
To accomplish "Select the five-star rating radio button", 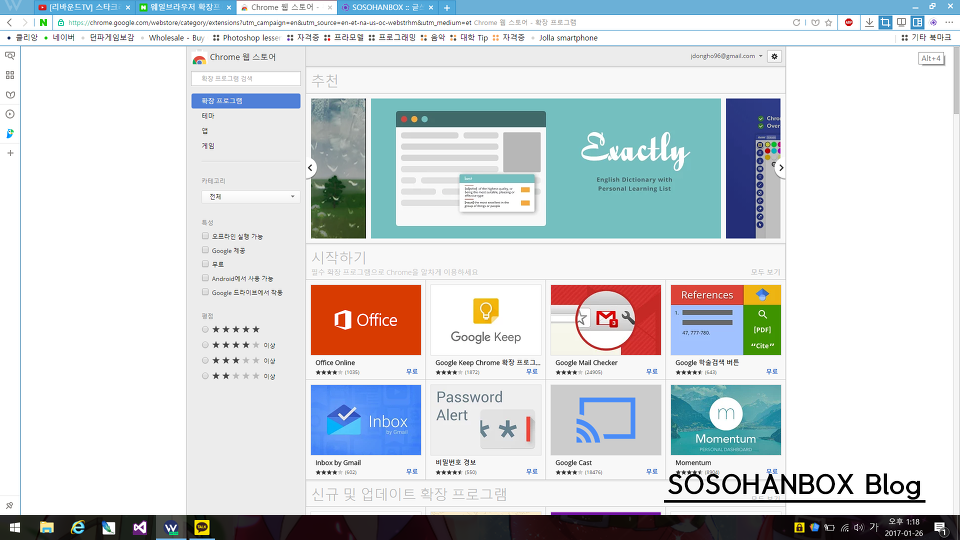I will (206, 329).
